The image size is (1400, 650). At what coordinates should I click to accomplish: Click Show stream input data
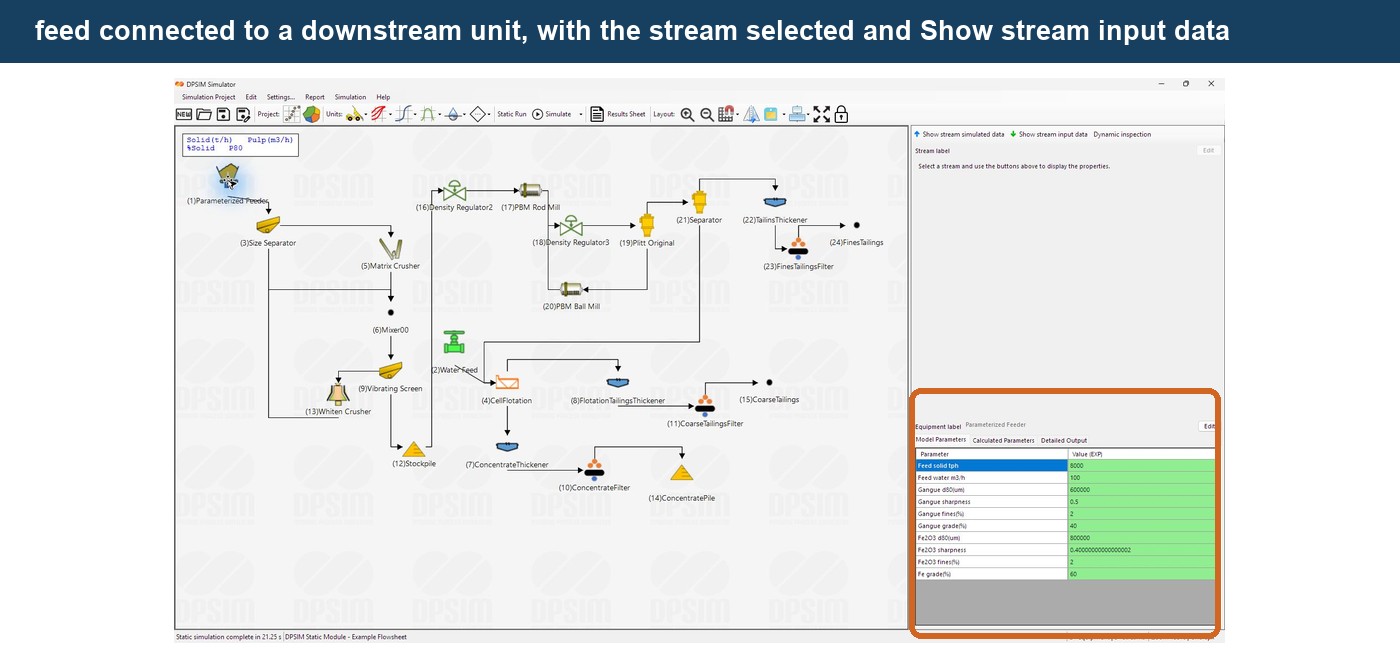tap(1049, 134)
